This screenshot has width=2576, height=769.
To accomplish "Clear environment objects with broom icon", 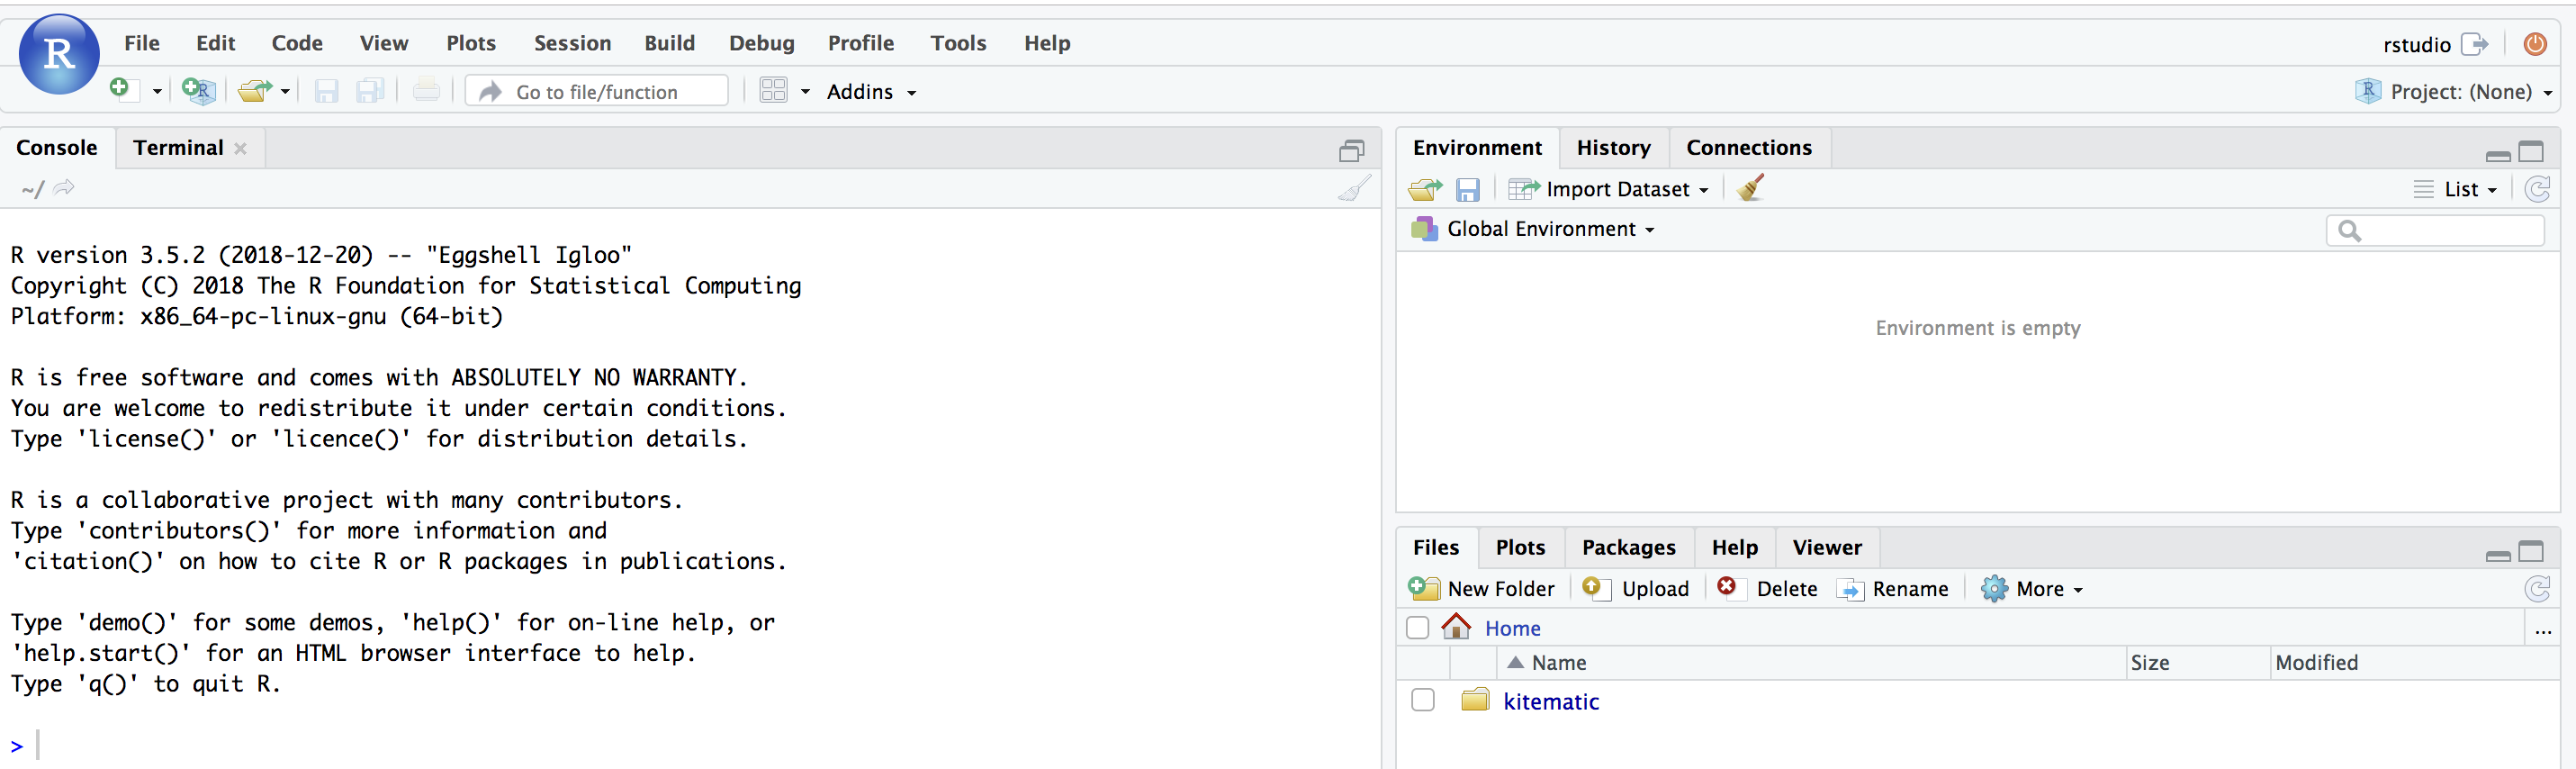I will tap(1750, 188).
